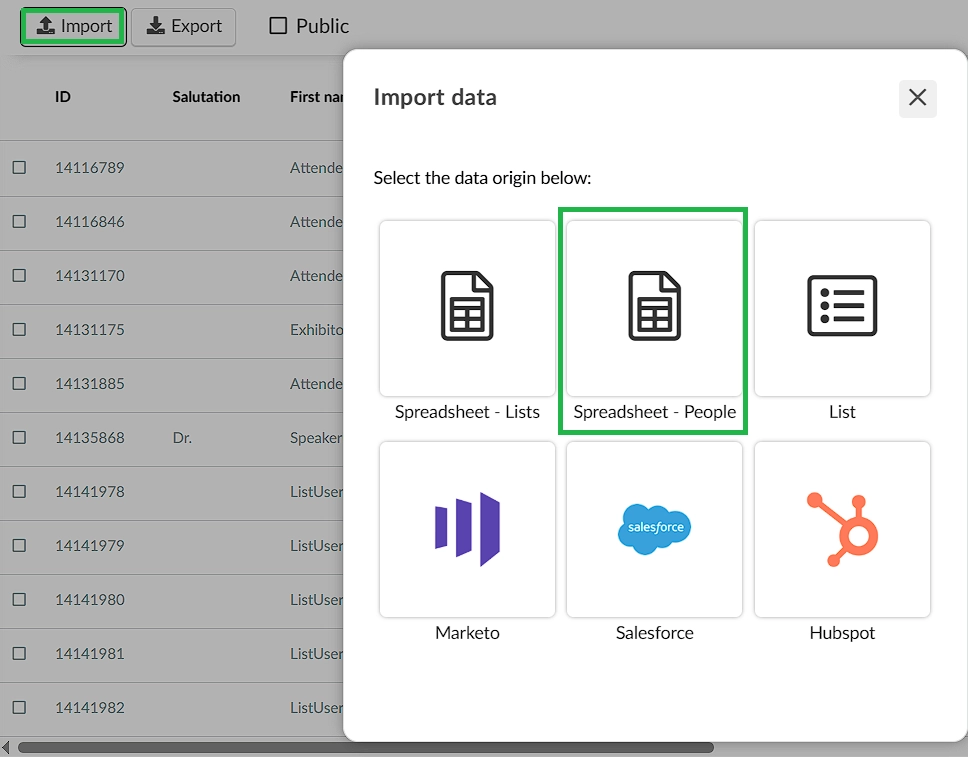The width and height of the screenshot is (968, 757).
Task: Mark the checkbox for row 14141980
Action: pyautogui.click(x=19, y=600)
